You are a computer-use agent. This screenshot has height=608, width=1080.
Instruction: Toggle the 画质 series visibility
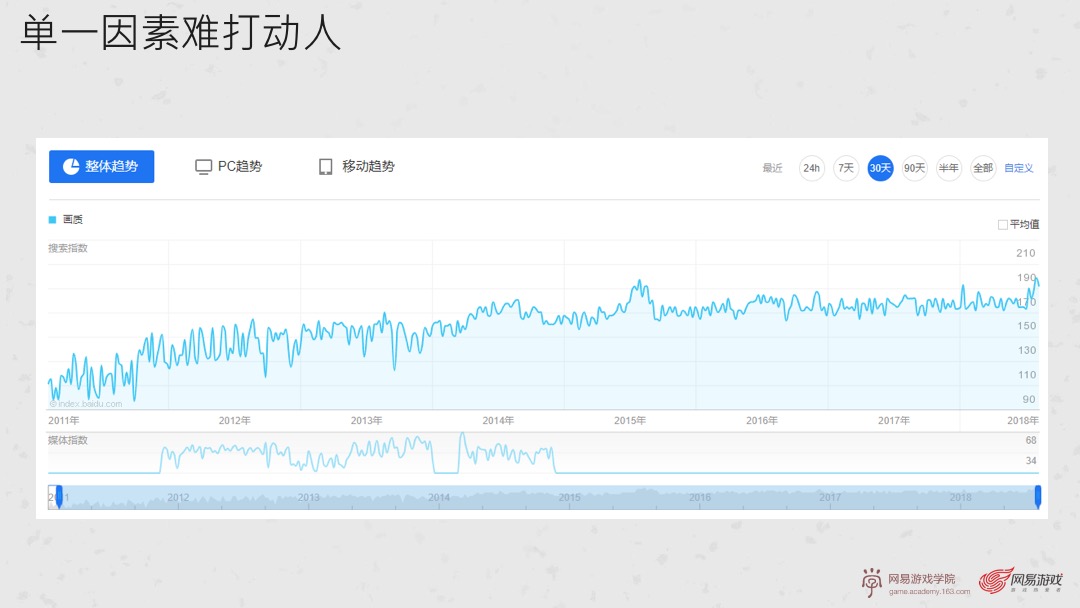(62, 219)
